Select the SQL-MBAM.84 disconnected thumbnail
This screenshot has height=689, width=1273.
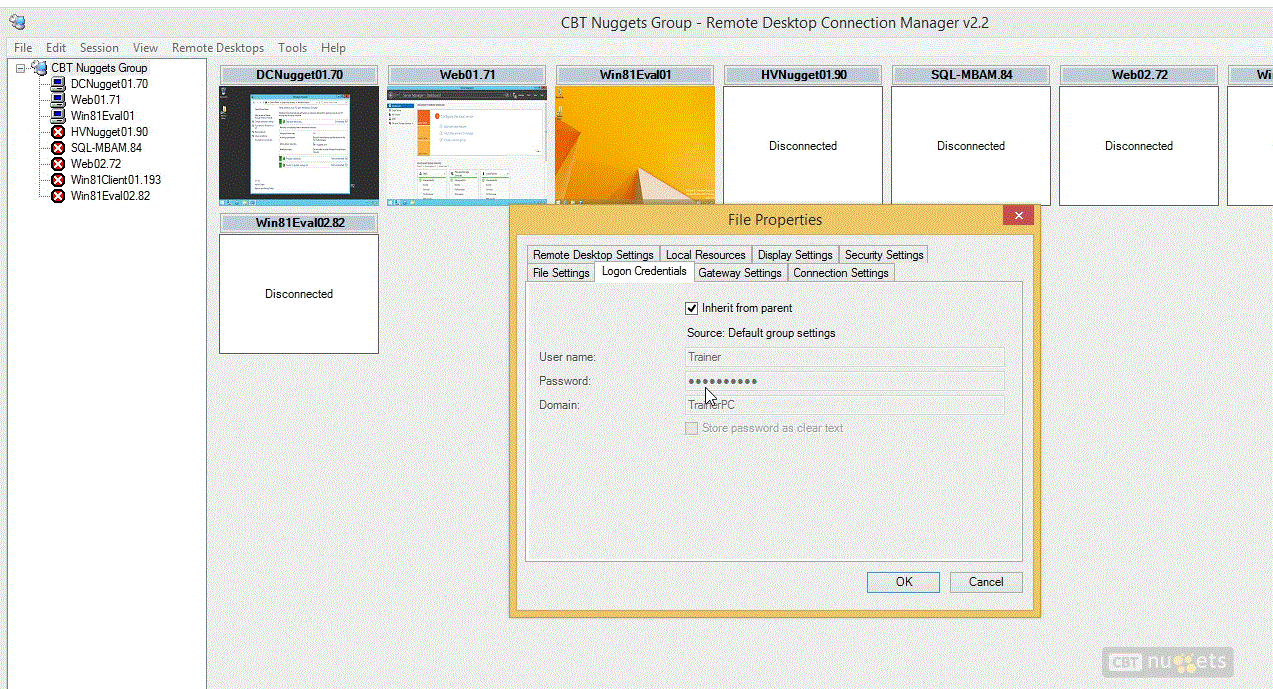tap(971, 145)
